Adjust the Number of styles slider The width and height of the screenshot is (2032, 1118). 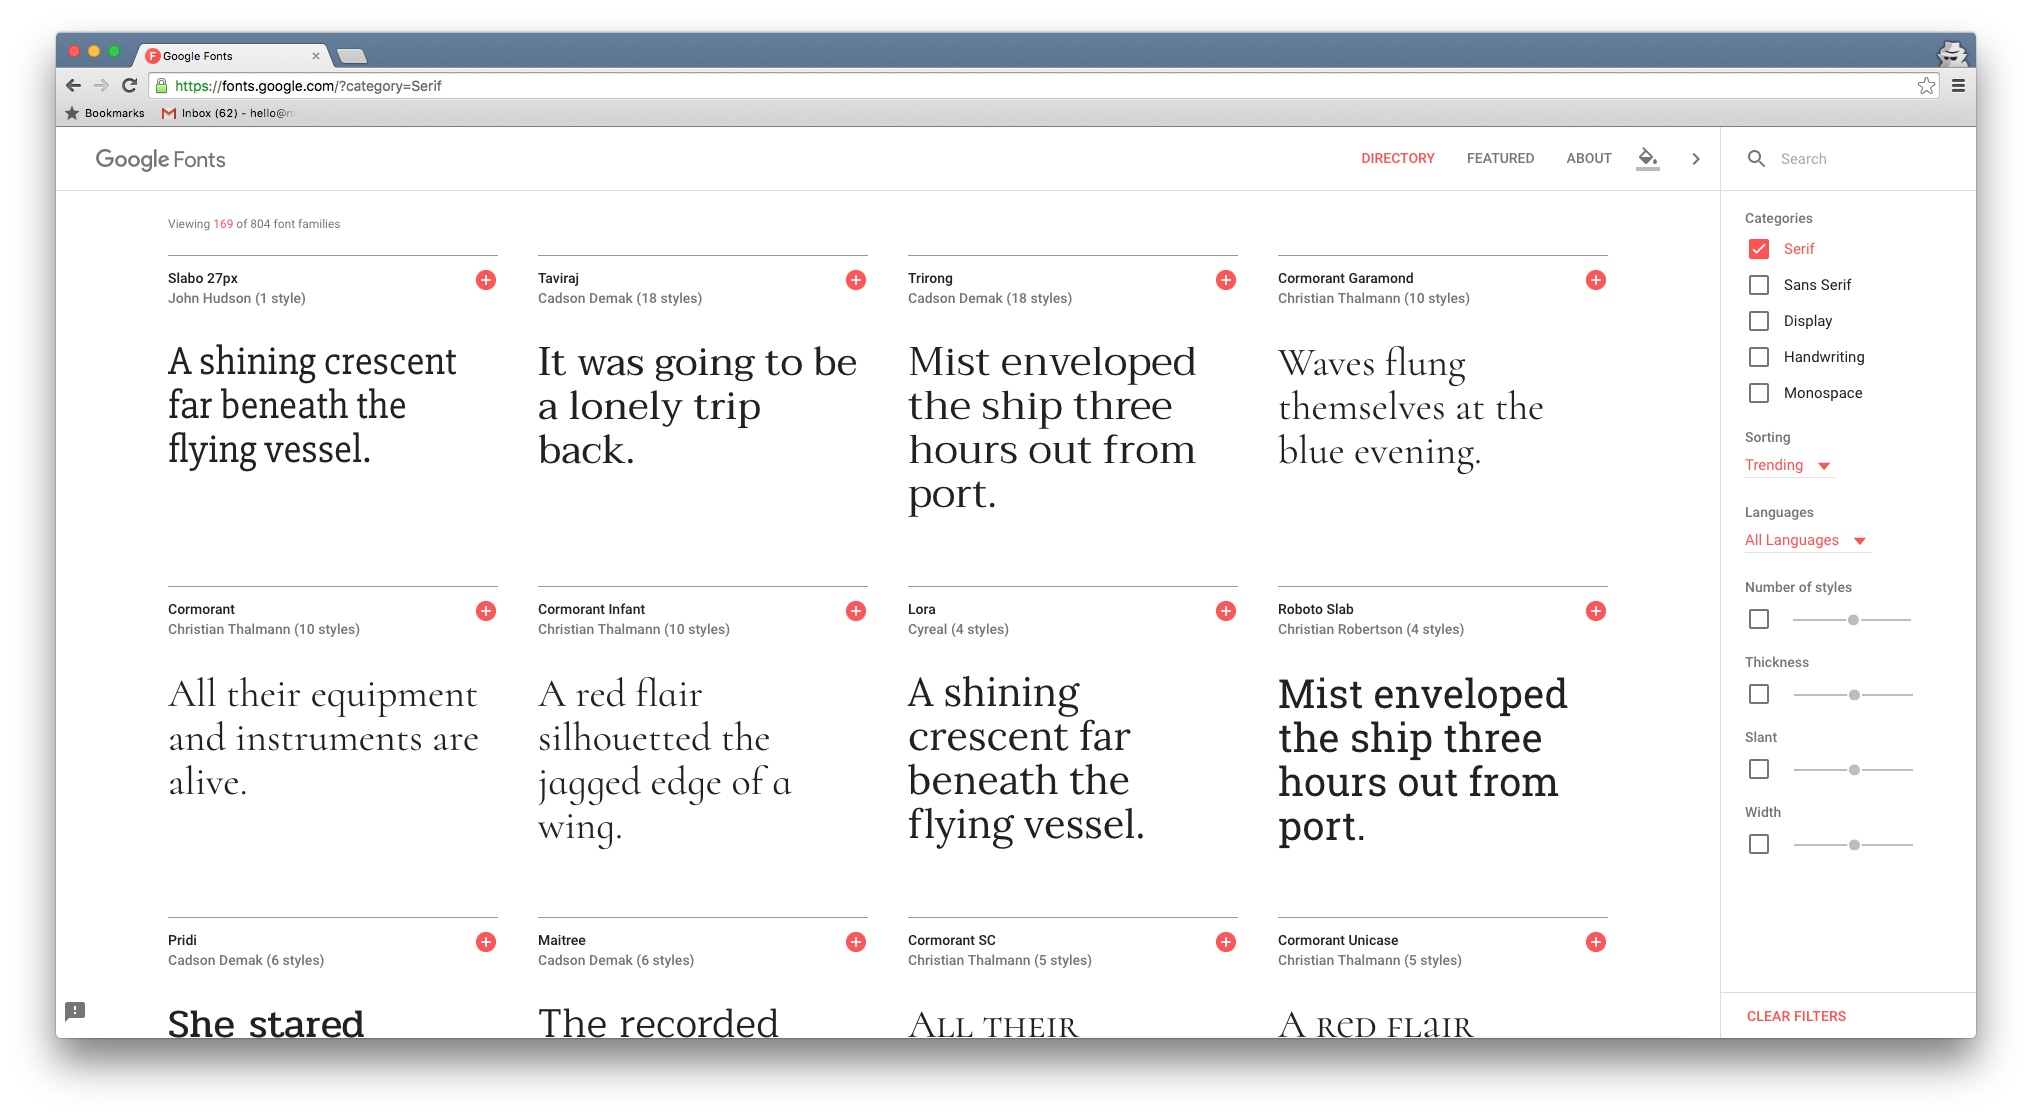click(x=1853, y=620)
